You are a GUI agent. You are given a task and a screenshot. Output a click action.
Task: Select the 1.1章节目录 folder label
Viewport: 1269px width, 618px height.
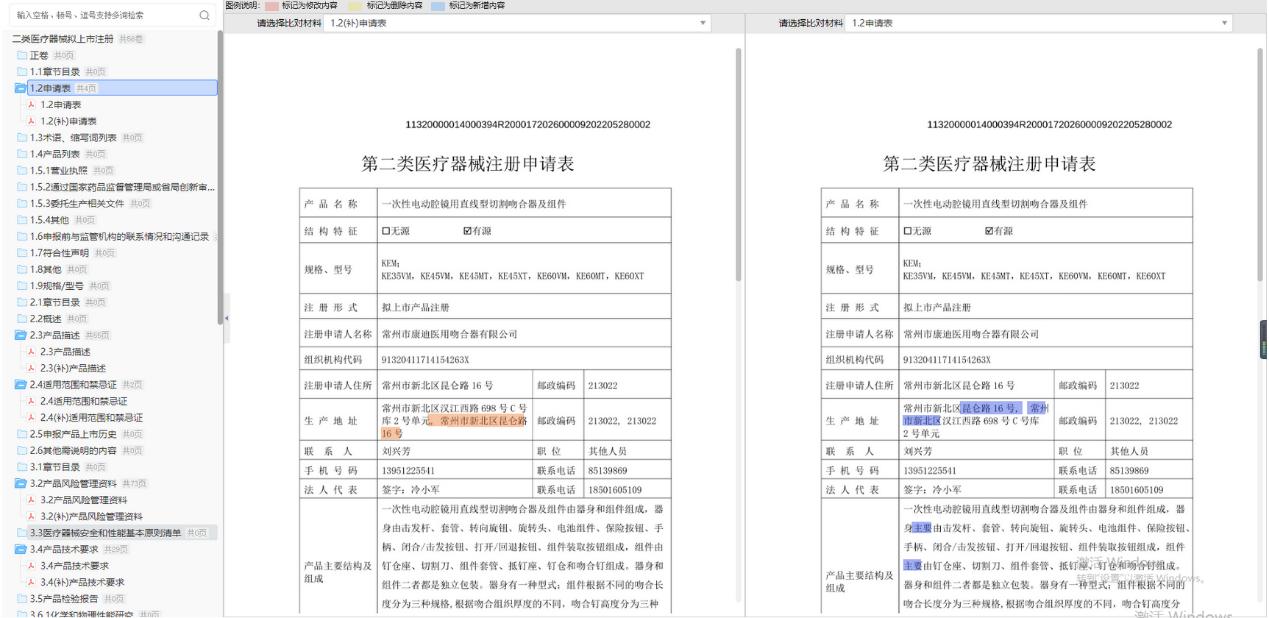coord(54,71)
